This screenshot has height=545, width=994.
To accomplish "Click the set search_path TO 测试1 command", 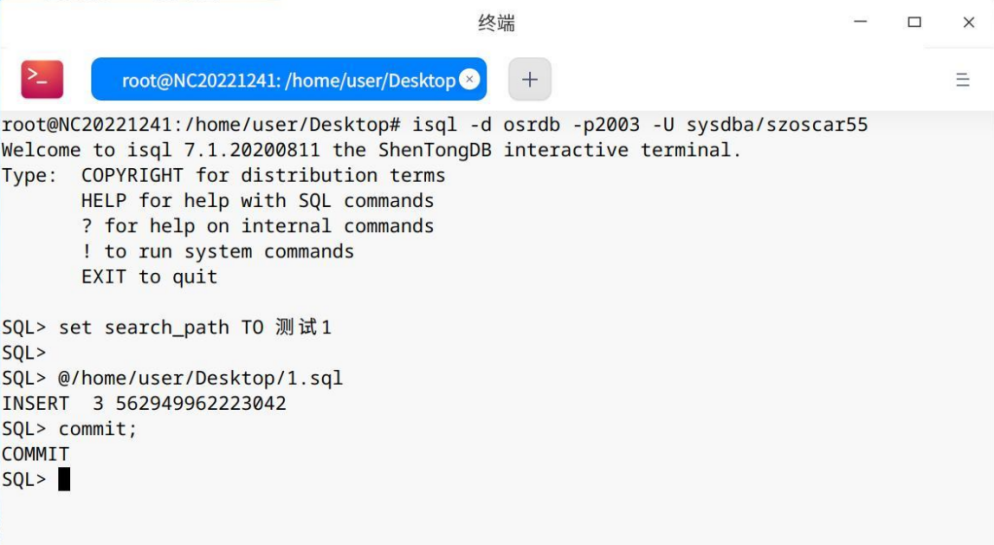I will [194, 327].
